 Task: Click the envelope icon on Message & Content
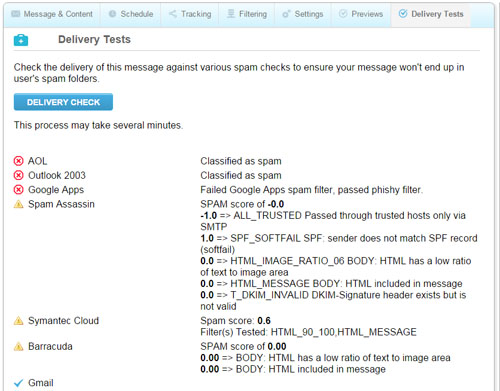point(16,14)
